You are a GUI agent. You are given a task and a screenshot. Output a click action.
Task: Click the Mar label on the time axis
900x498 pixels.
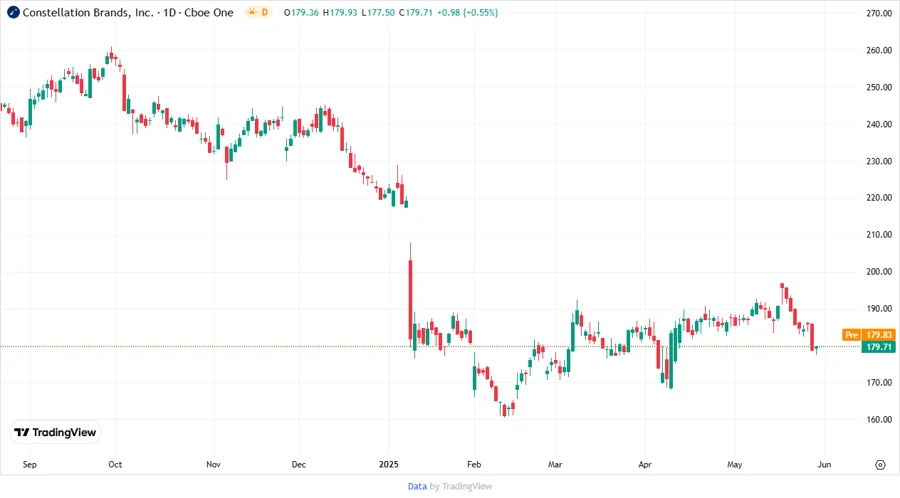coord(555,464)
